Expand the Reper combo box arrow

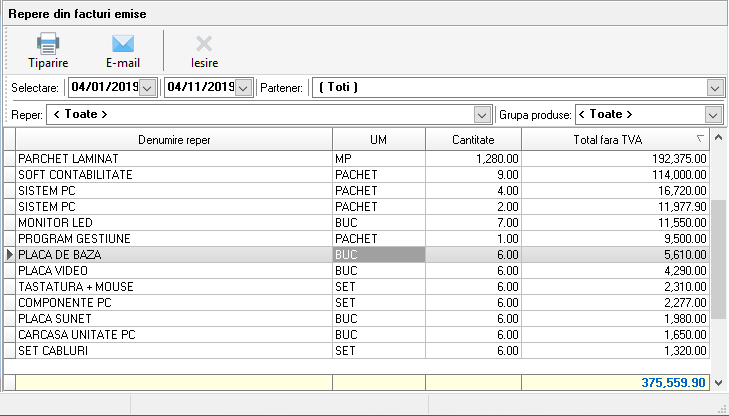click(x=485, y=114)
